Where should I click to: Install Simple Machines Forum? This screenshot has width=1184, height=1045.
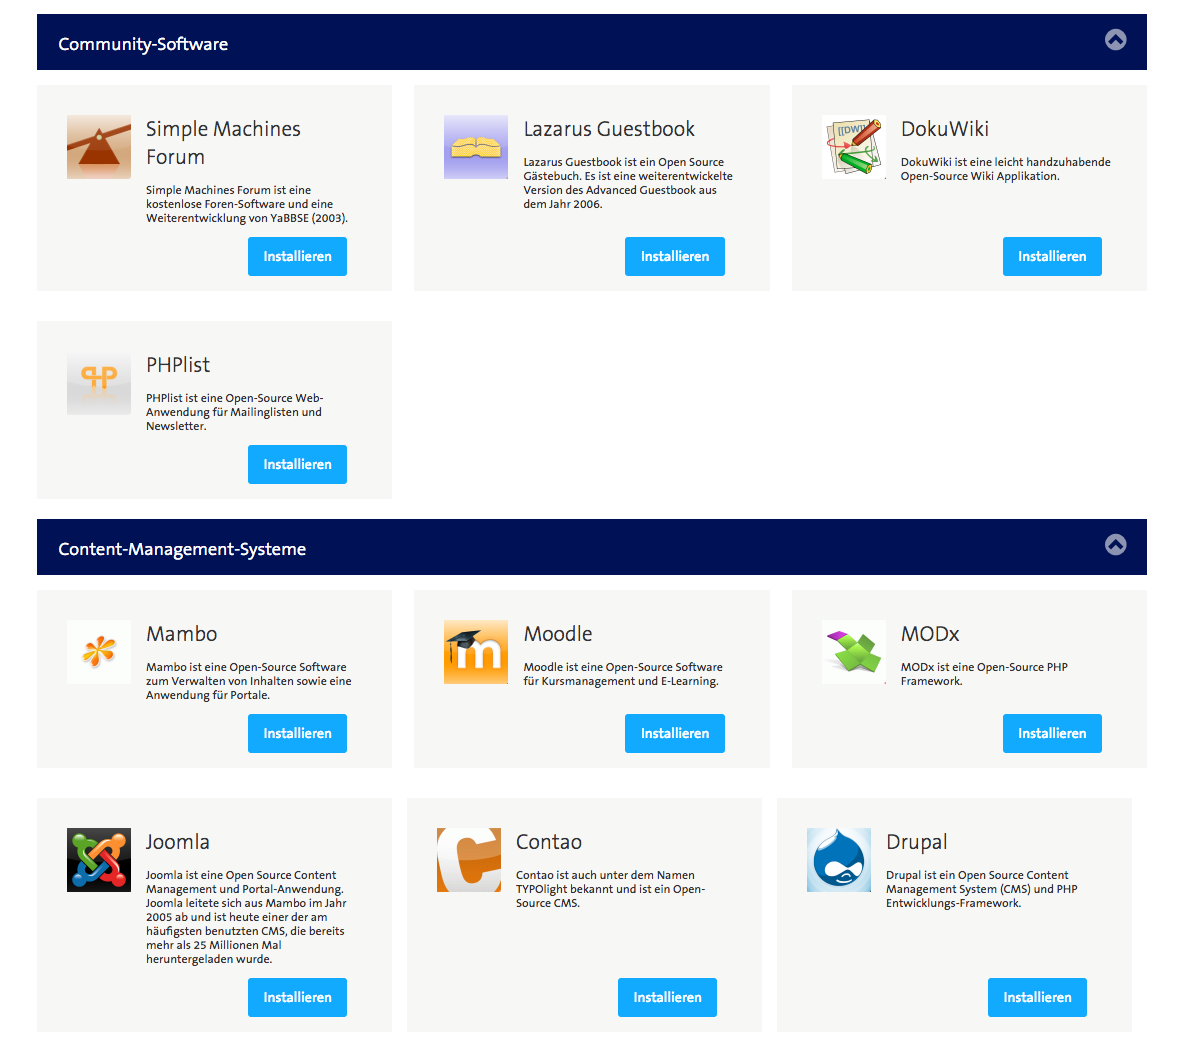pyautogui.click(x=298, y=257)
